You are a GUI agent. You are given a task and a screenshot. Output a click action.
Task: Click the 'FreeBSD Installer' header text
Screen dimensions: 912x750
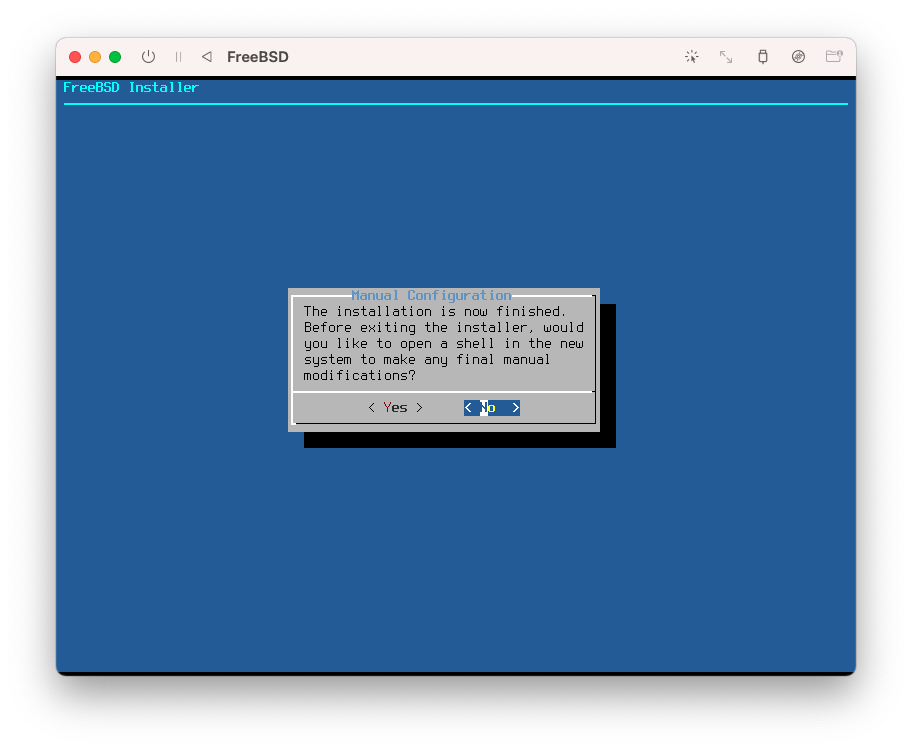pos(131,87)
